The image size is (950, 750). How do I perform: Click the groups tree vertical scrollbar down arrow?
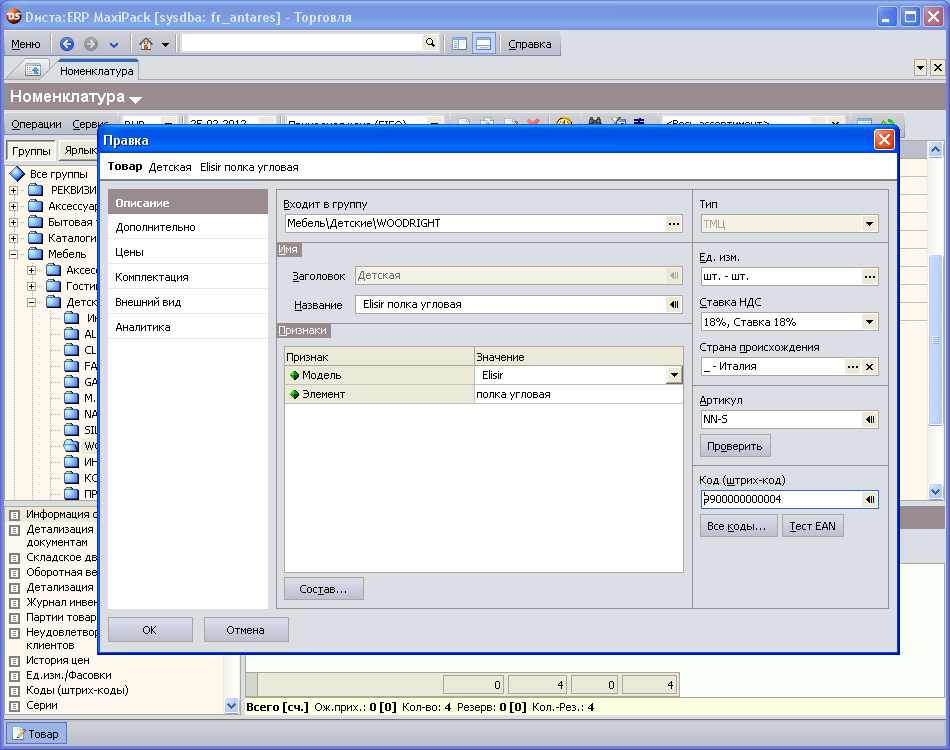click(x=232, y=705)
